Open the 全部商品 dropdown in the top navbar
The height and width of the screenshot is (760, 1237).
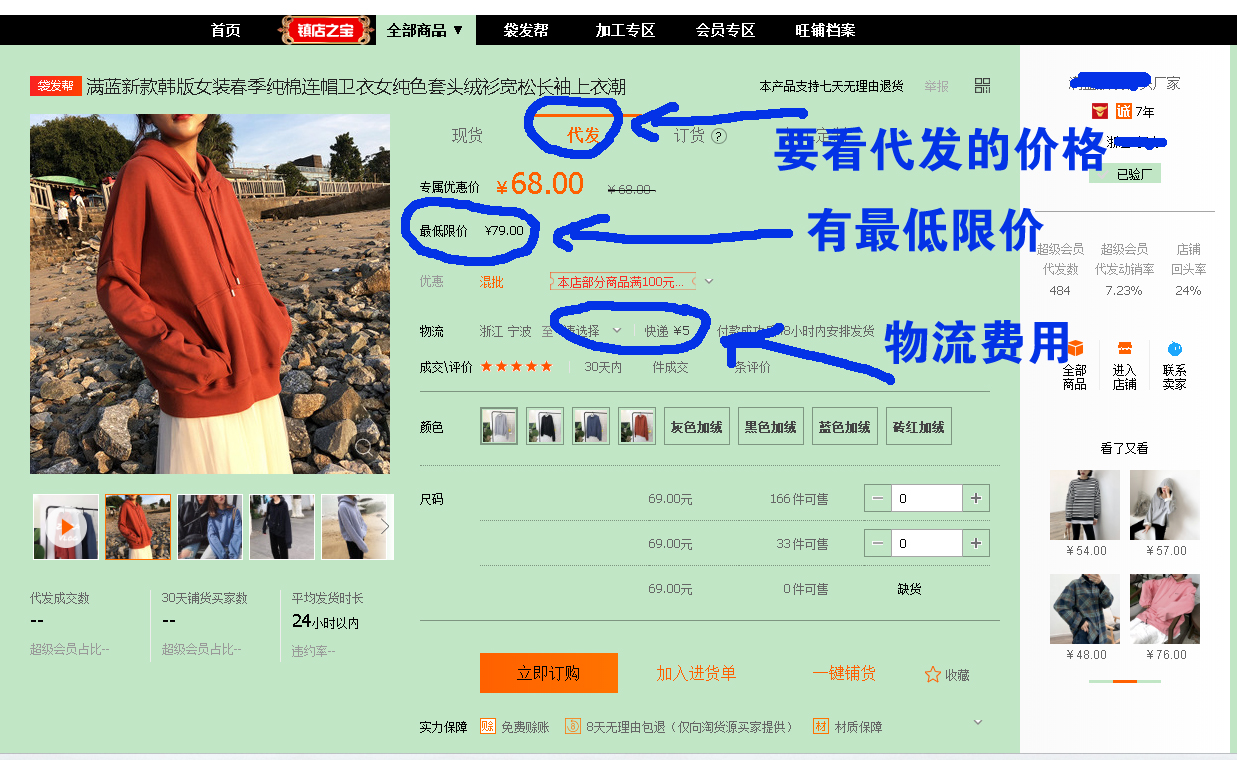421,30
